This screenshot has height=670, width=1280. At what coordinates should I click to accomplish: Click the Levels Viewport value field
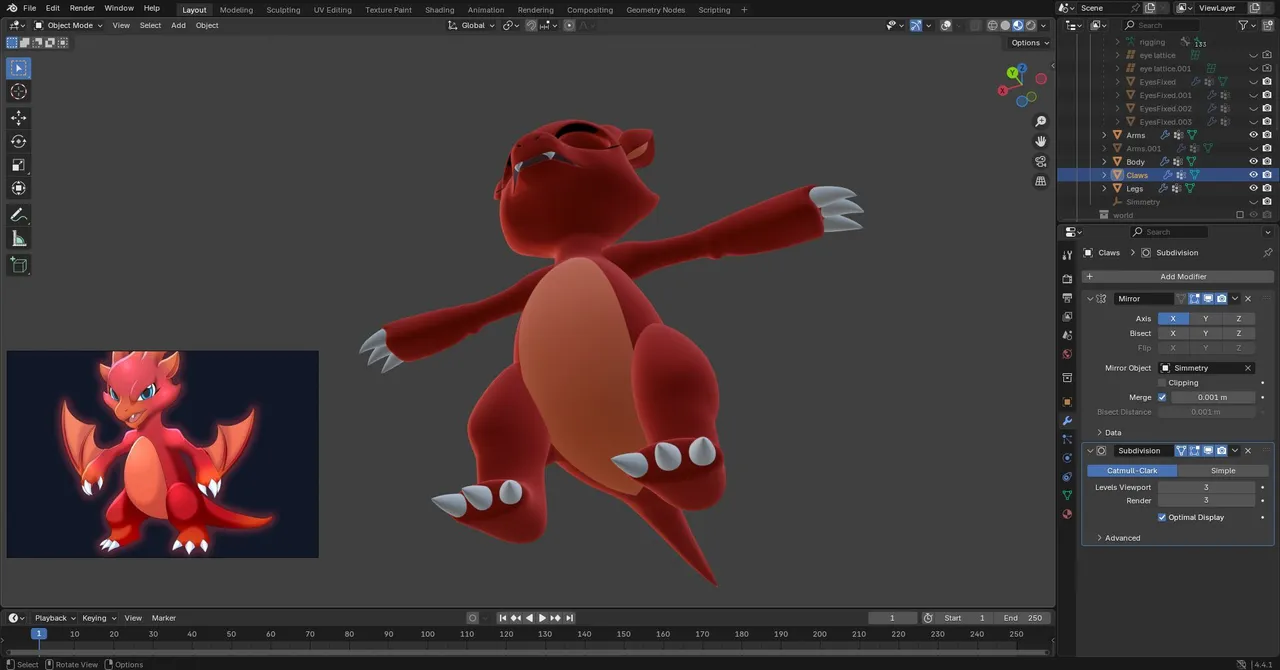[1206, 487]
